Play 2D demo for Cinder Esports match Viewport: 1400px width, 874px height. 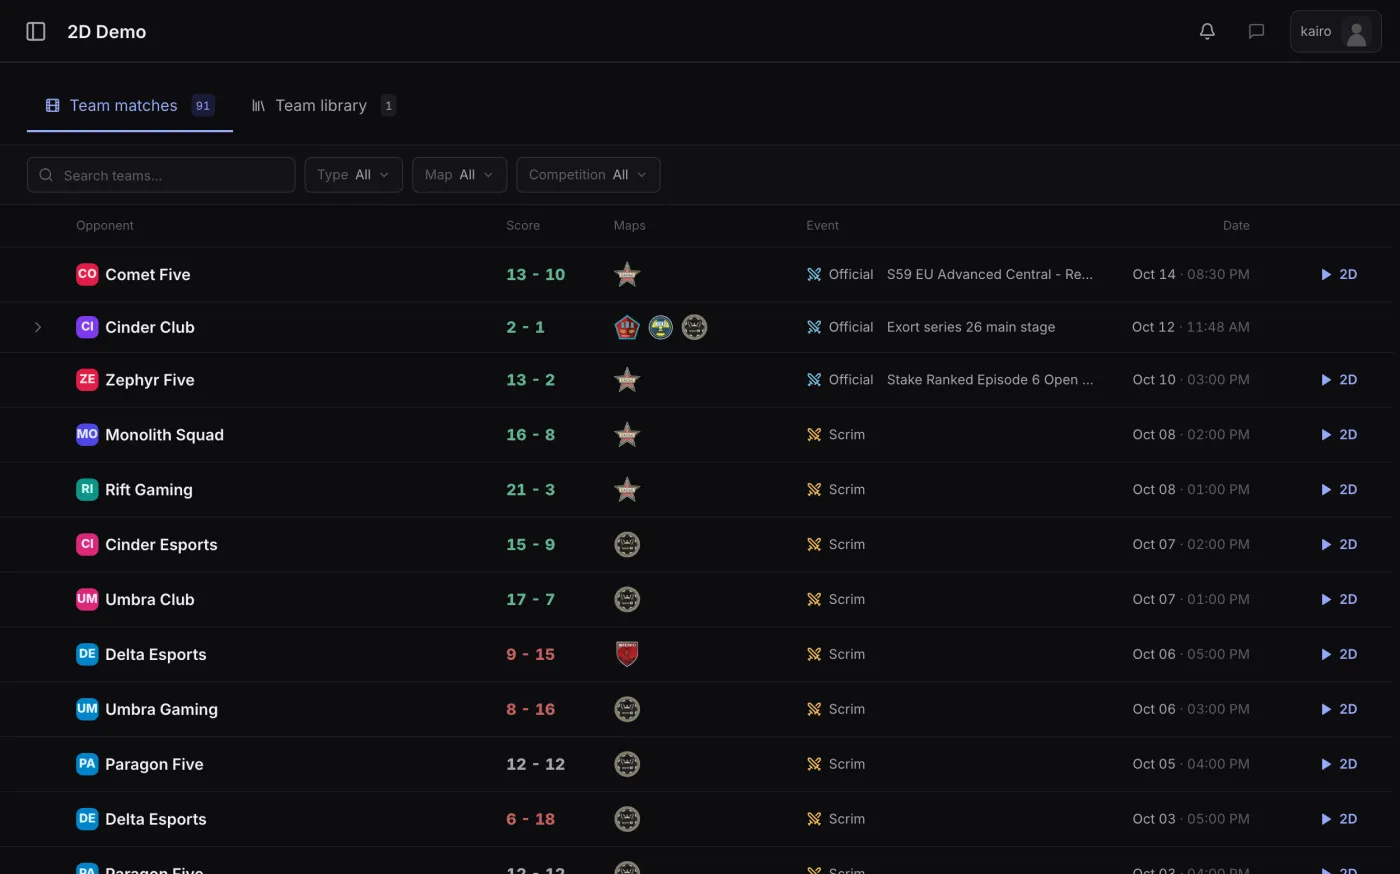click(1339, 545)
